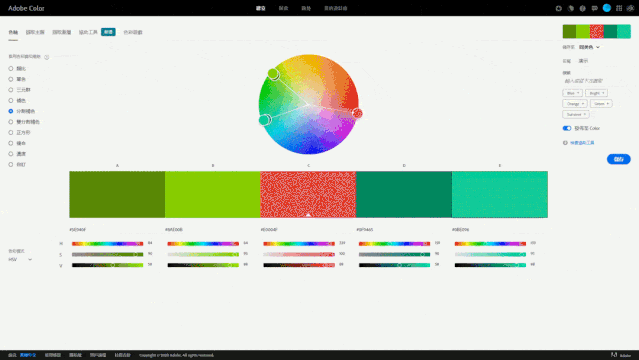Open the 色輪 color wheel tab
Image resolution: width=639 pixels, height=360 pixels.
coord(13,32)
